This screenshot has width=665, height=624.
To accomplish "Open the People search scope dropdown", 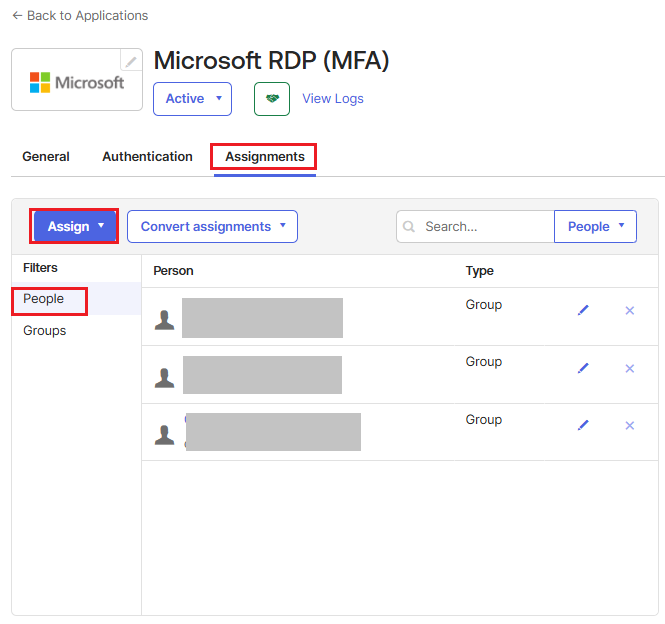I will 596,226.
